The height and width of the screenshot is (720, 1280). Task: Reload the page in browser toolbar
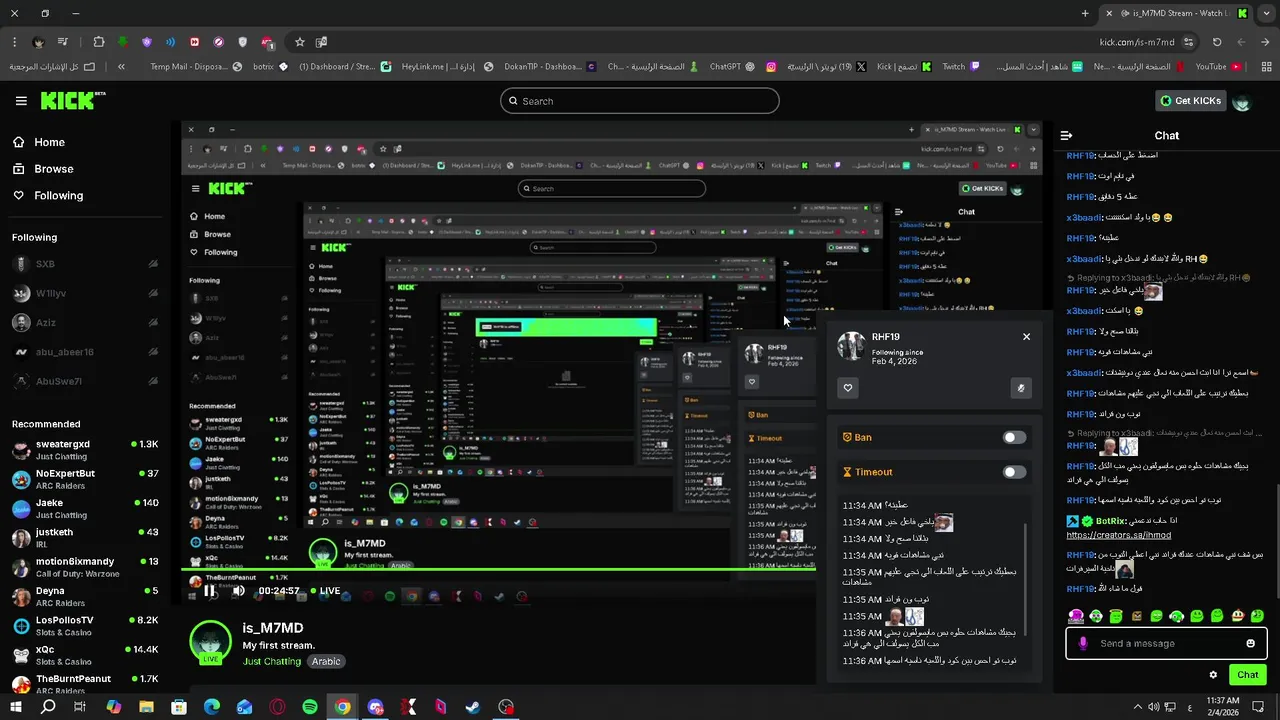[1217, 42]
